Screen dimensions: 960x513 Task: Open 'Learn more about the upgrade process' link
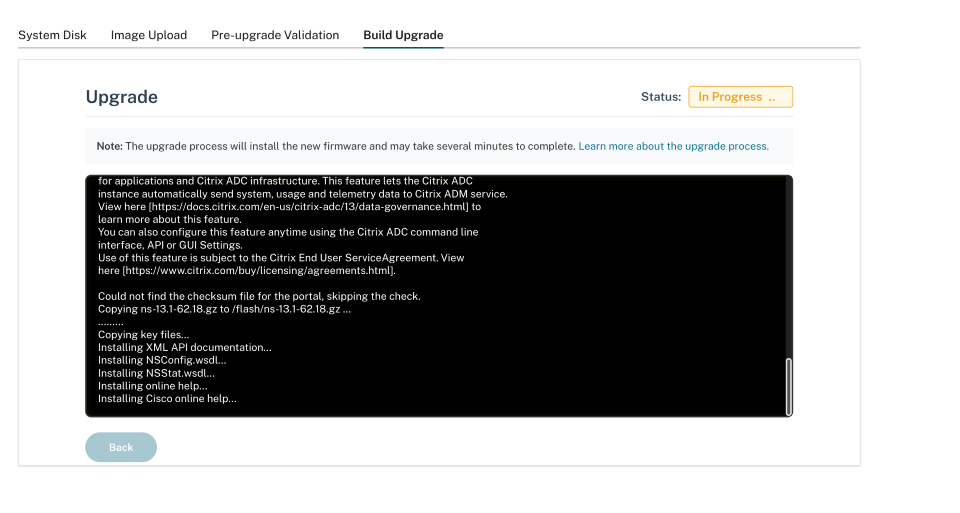tap(673, 146)
